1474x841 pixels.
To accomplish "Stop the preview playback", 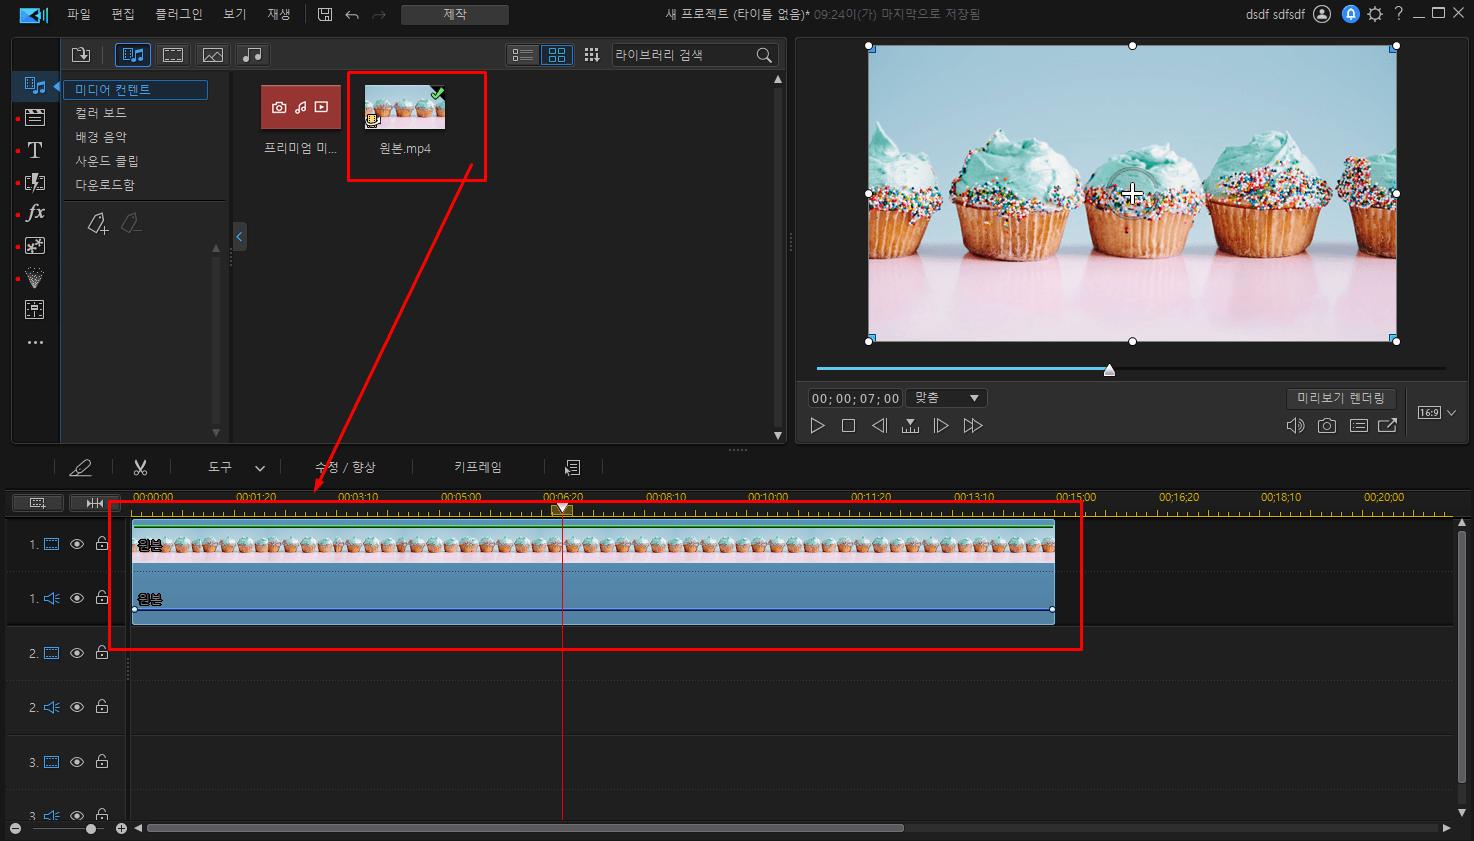I will pos(848,426).
